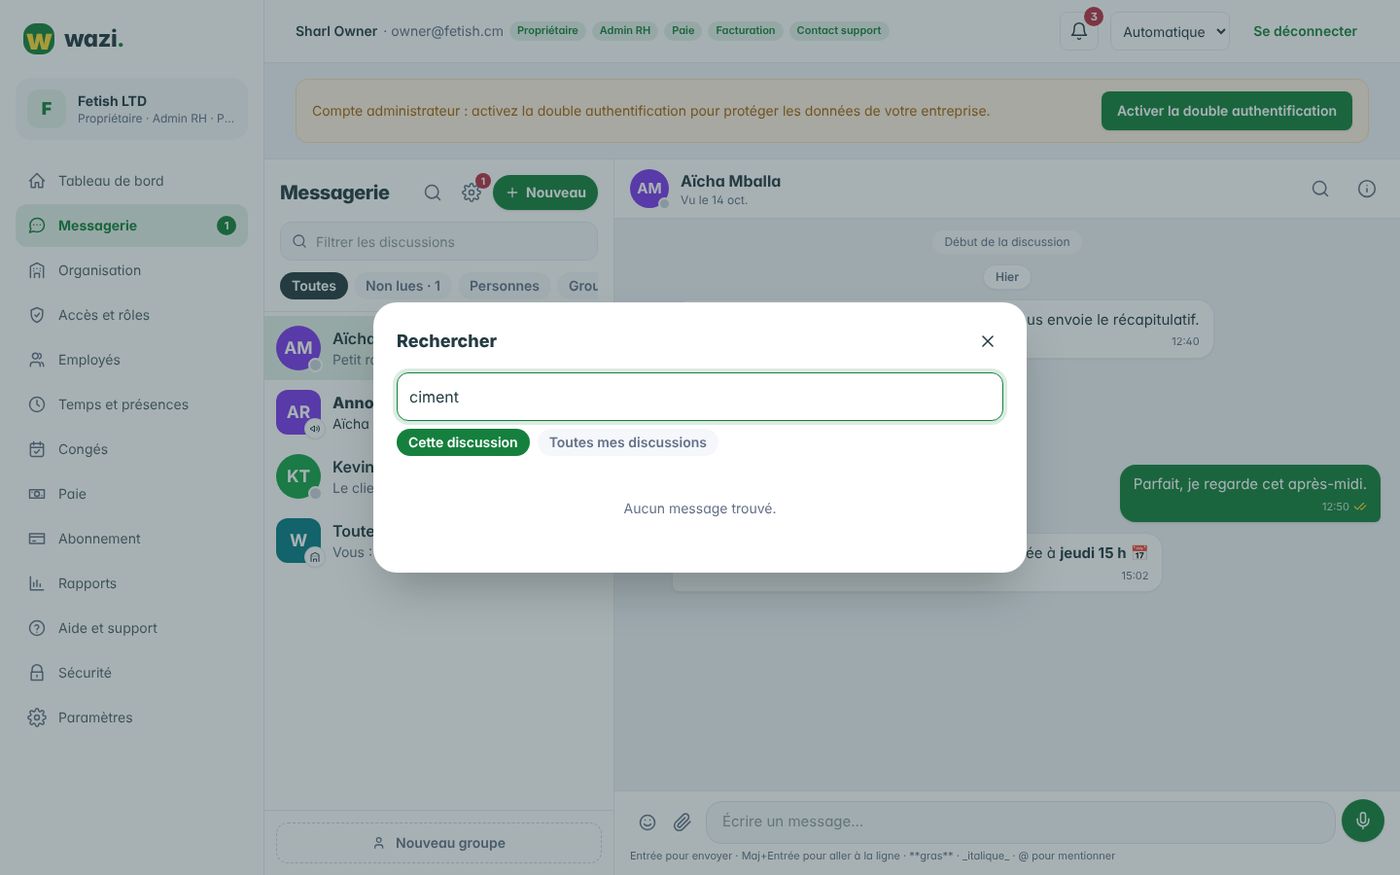Image resolution: width=1400 pixels, height=875 pixels.
Task: Open the W group discussion avatar
Action: tap(298, 540)
